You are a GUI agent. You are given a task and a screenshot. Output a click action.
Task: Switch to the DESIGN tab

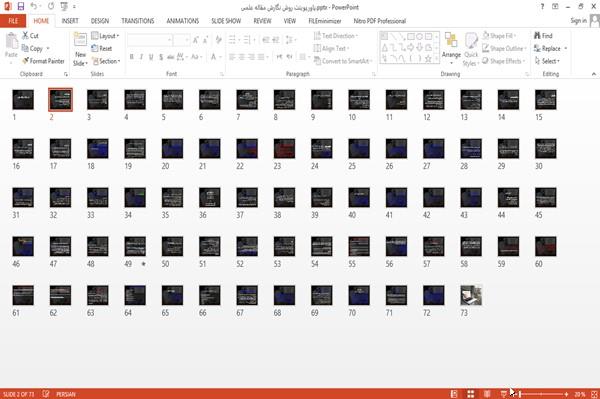[100, 21]
